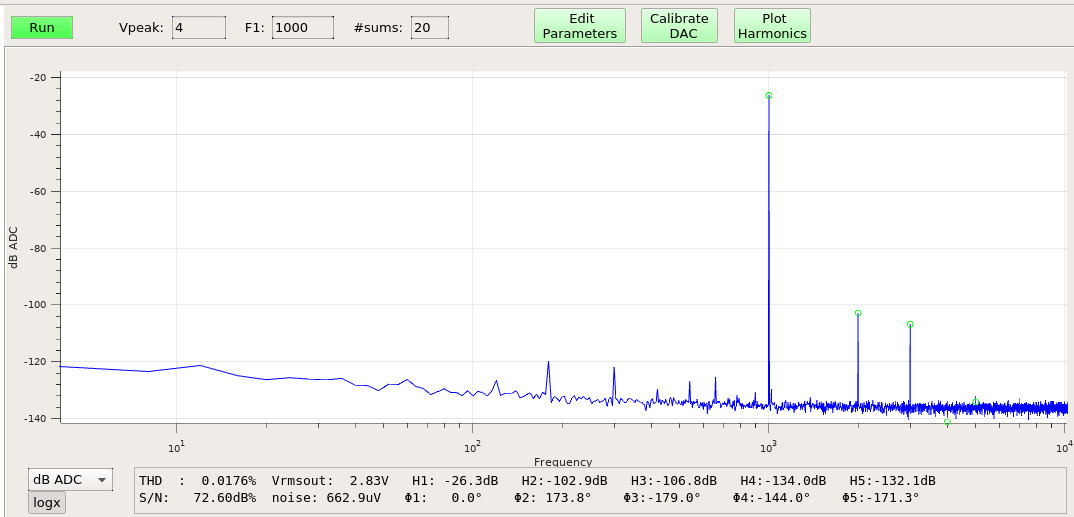The height and width of the screenshot is (517, 1074).
Task: Click the Vrmsout 2.83V readout
Action: 330,481
